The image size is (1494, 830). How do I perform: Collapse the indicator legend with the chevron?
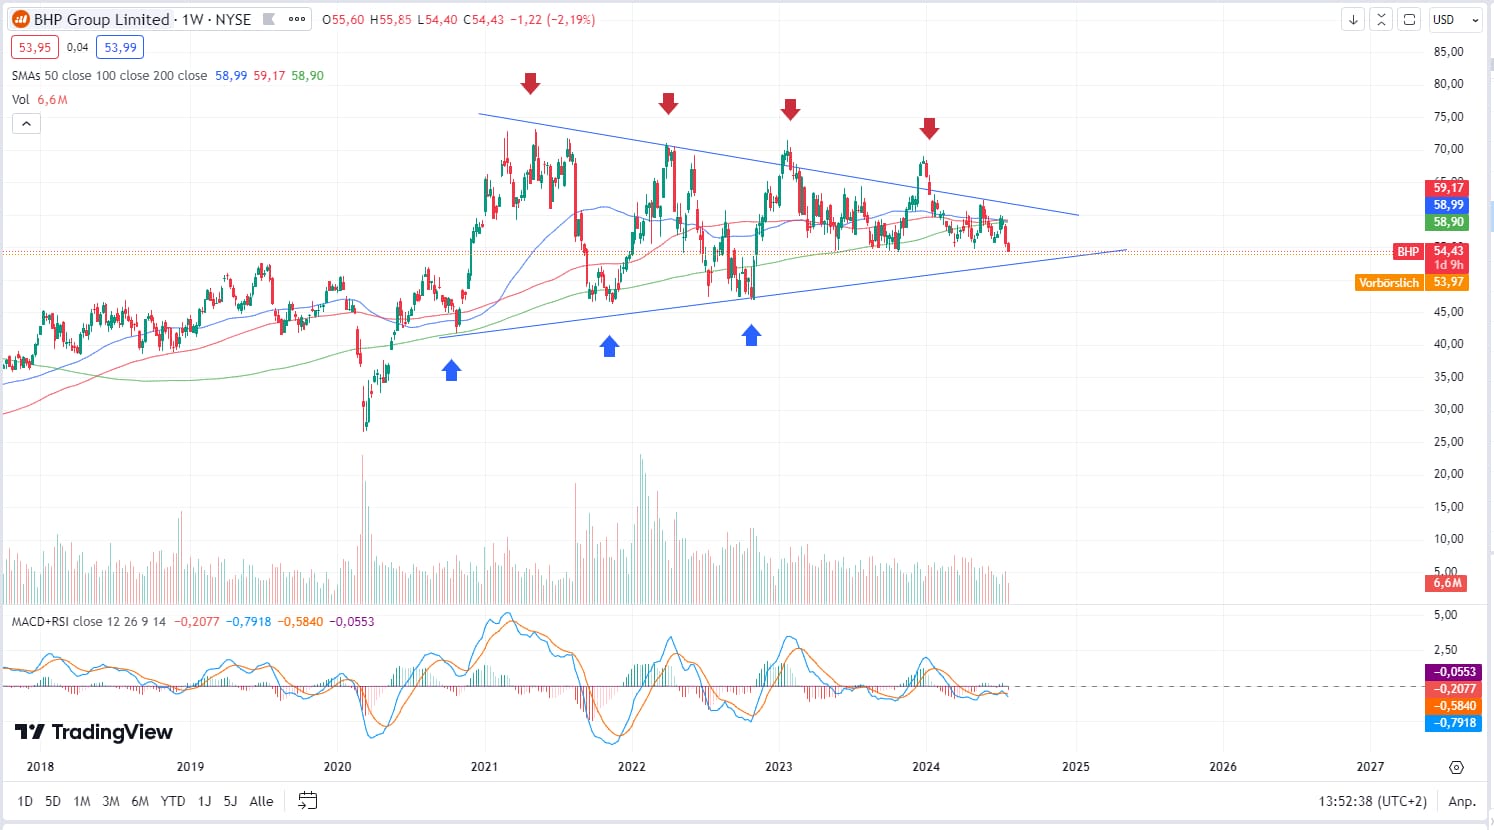point(26,124)
